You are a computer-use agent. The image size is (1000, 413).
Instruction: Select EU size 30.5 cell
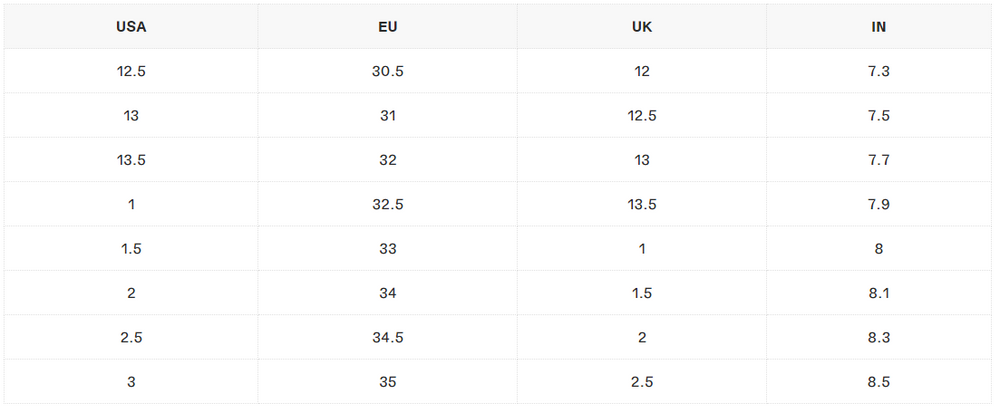388,71
